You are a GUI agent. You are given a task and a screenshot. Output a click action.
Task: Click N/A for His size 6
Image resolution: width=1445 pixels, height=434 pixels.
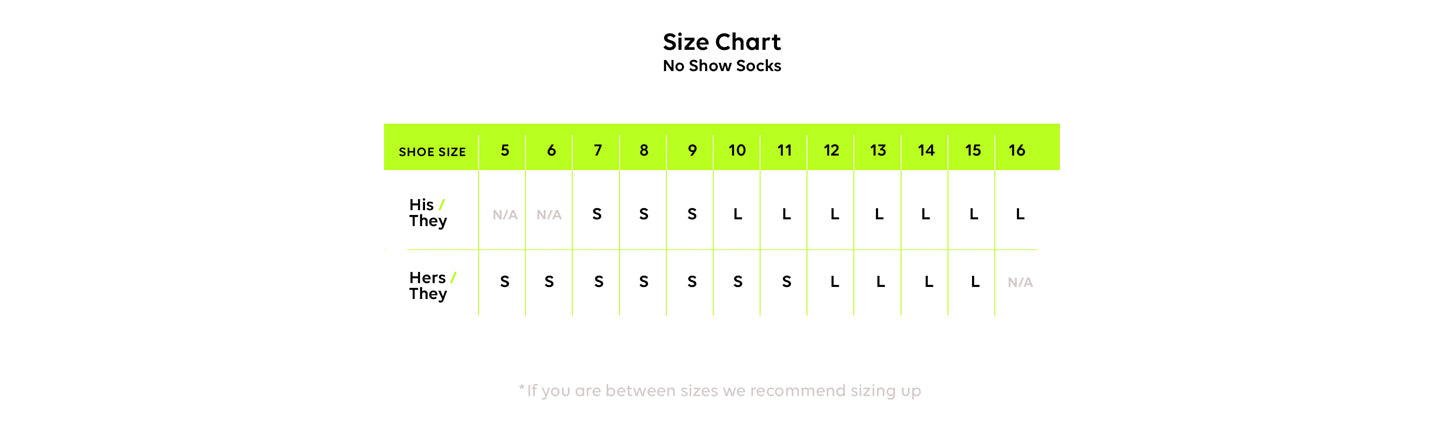coord(549,215)
